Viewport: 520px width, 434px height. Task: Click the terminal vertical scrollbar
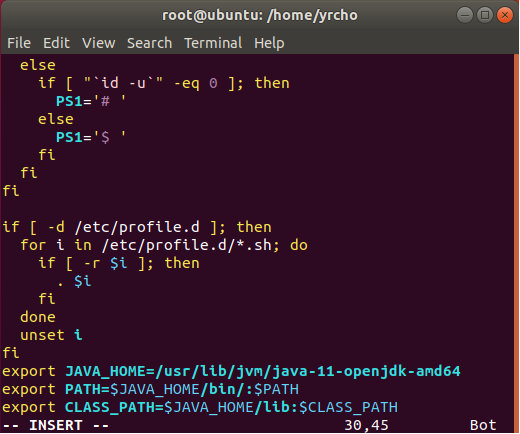[516, 243]
